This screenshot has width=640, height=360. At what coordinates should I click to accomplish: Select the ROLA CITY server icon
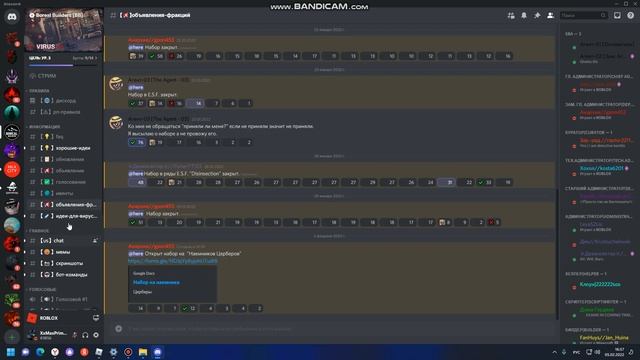pos(12,169)
